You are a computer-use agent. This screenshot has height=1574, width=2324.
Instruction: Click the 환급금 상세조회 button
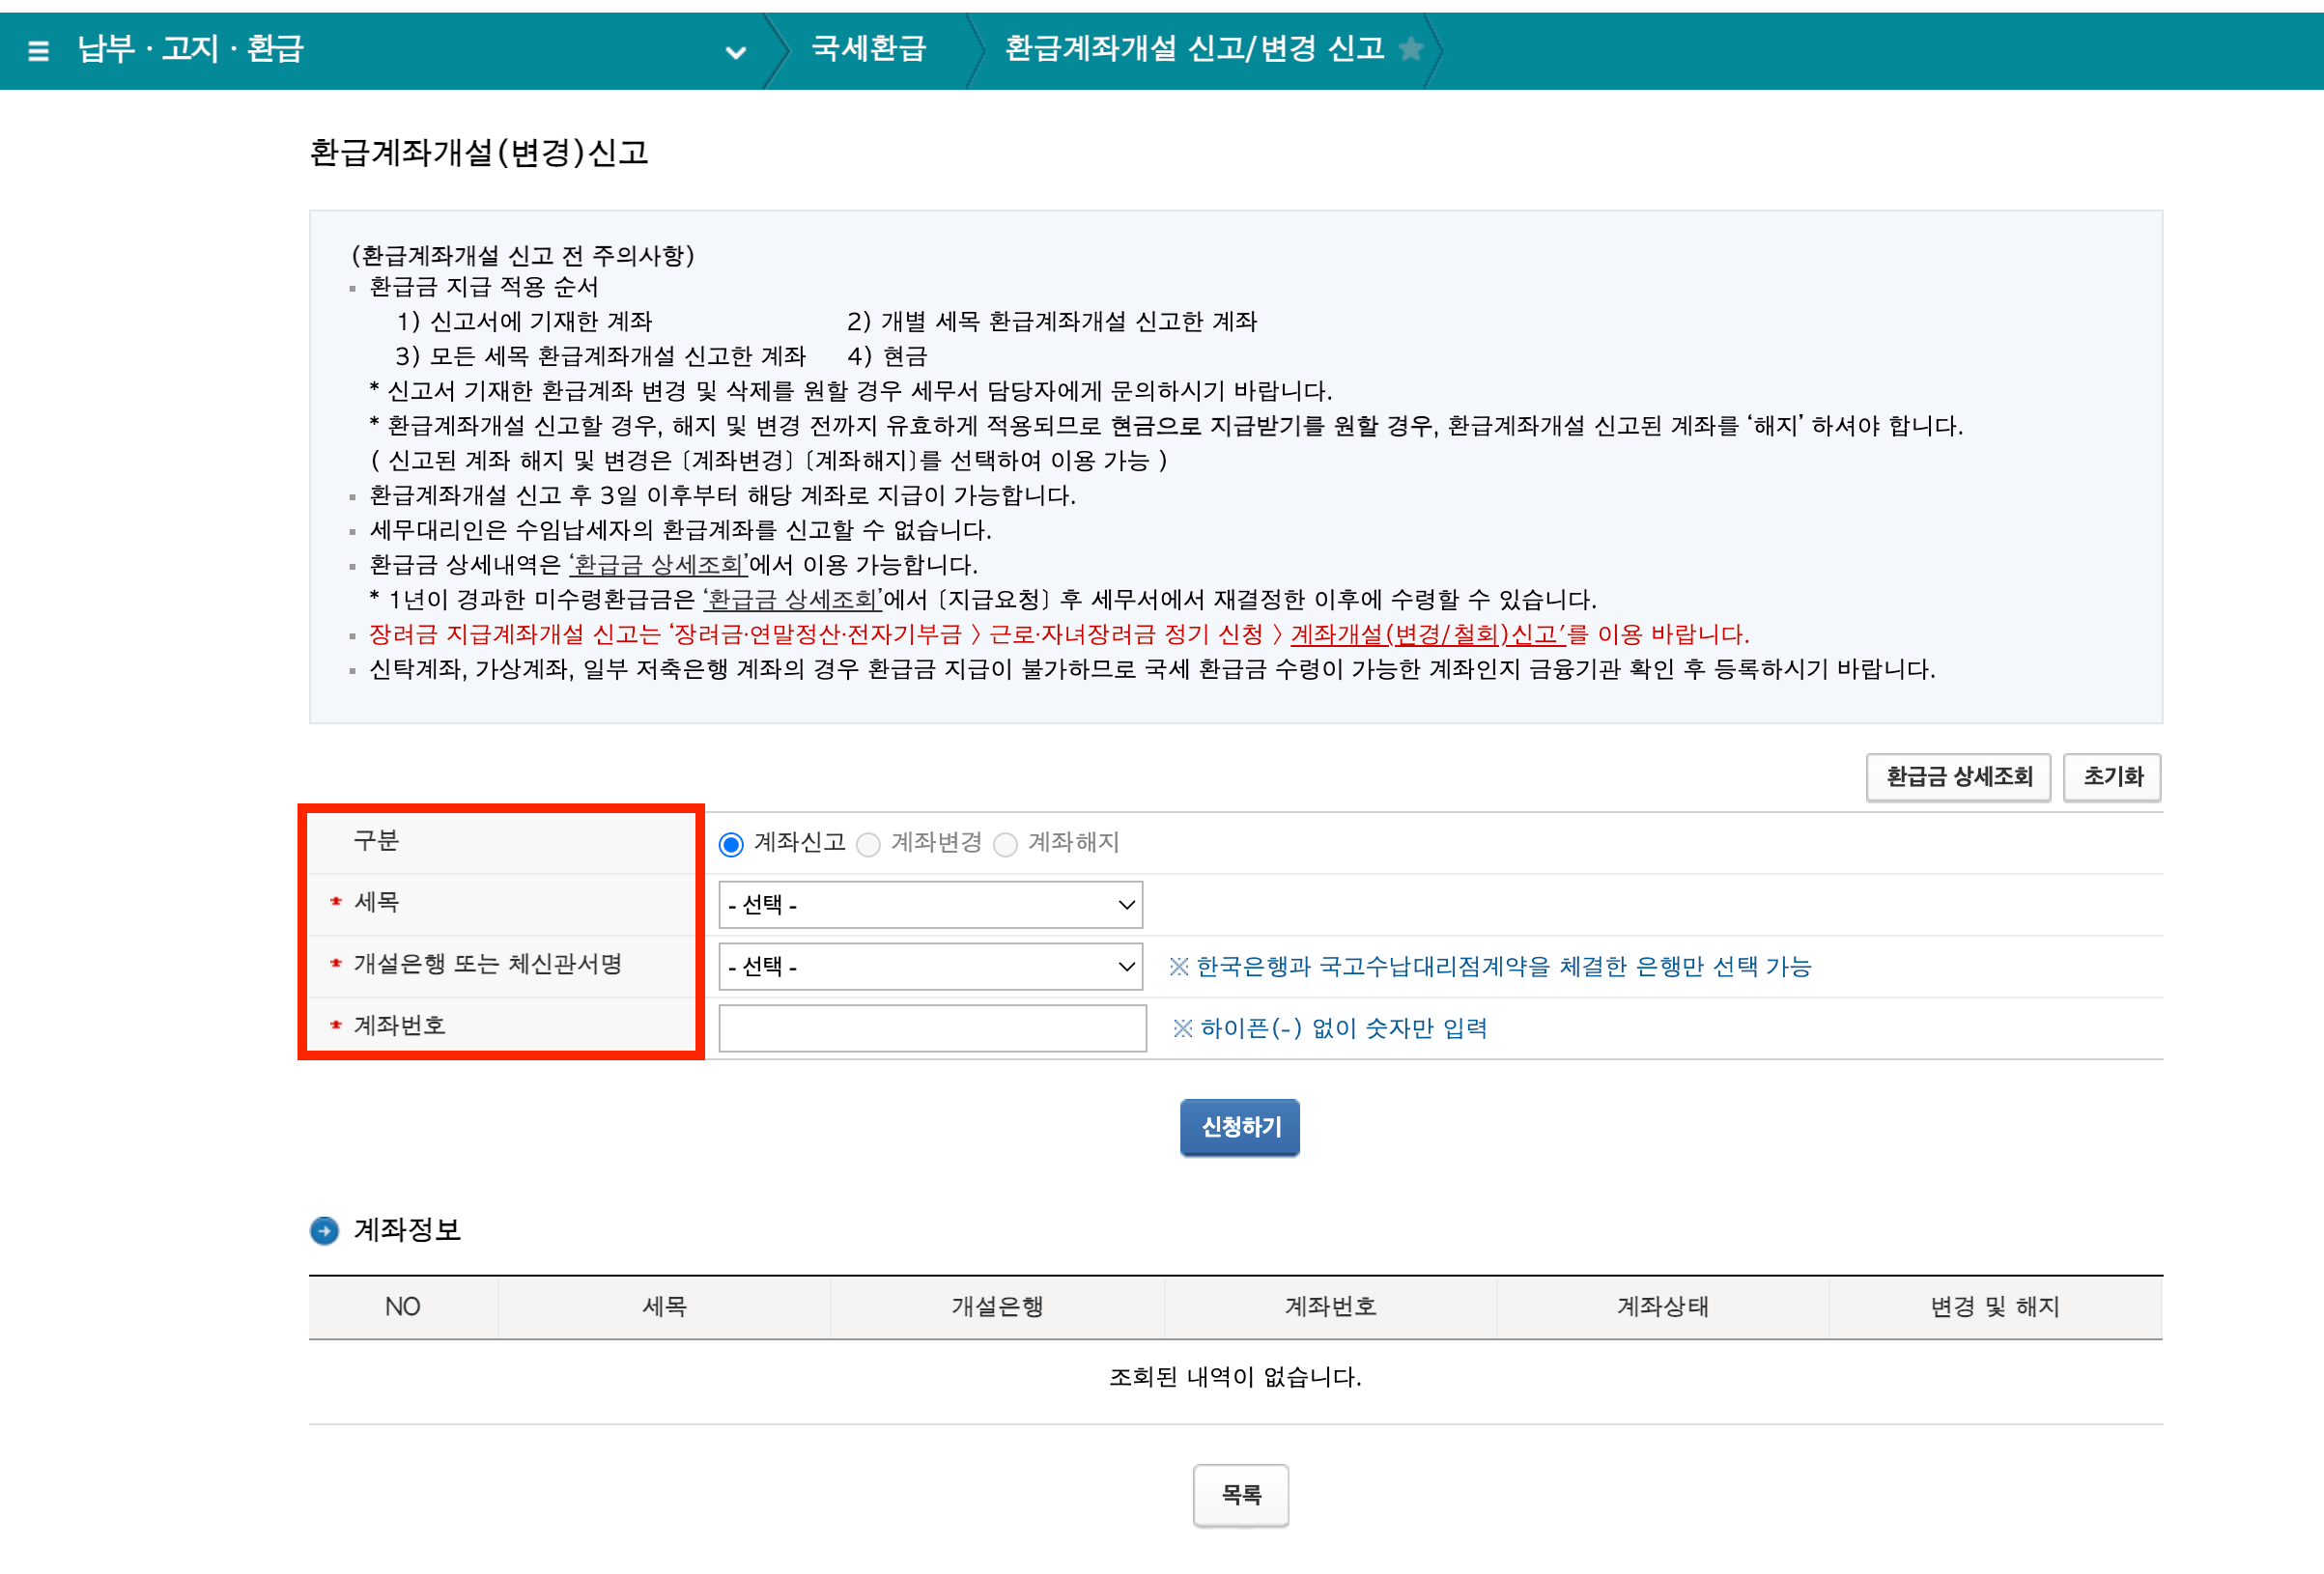point(1957,777)
